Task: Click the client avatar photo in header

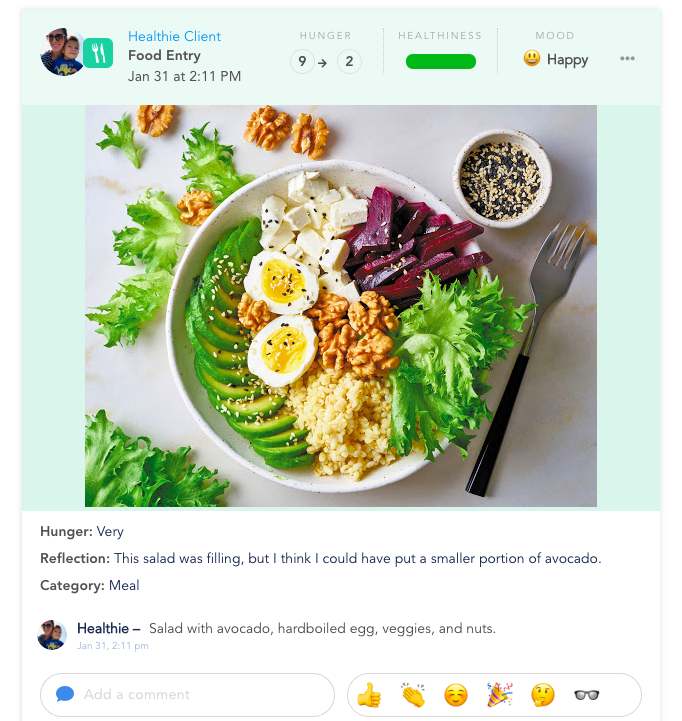Action: click(x=63, y=52)
